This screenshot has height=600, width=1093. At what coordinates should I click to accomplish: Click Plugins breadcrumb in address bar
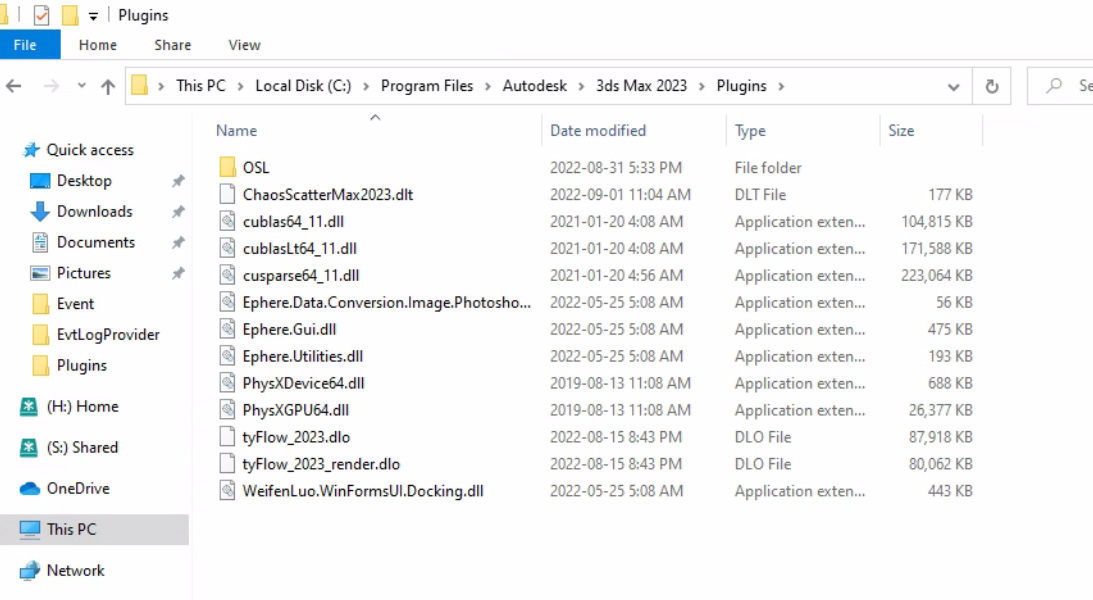(742, 86)
